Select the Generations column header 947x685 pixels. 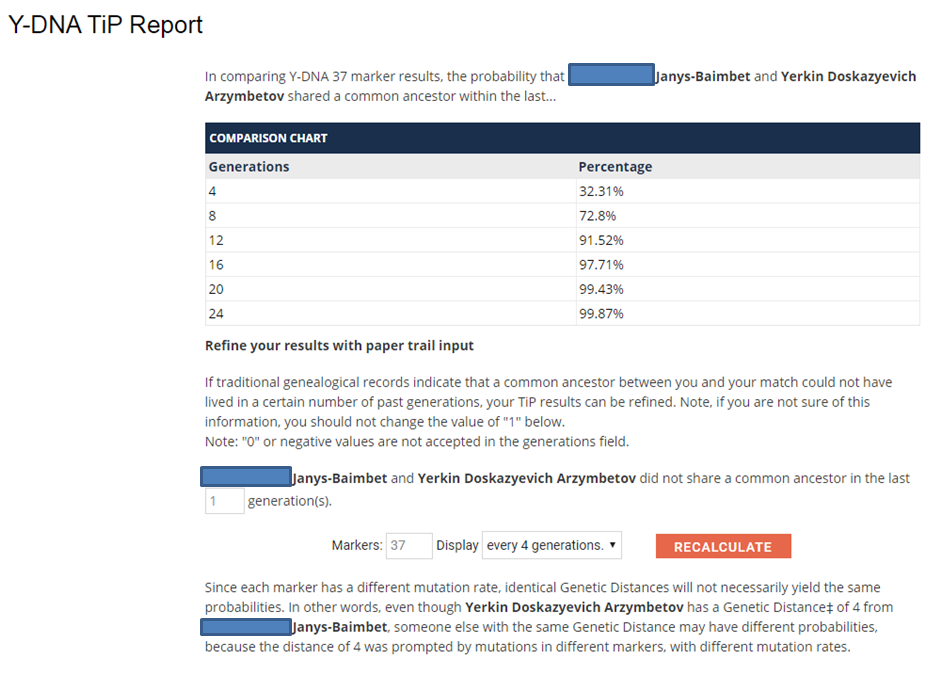[x=249, y=167]
